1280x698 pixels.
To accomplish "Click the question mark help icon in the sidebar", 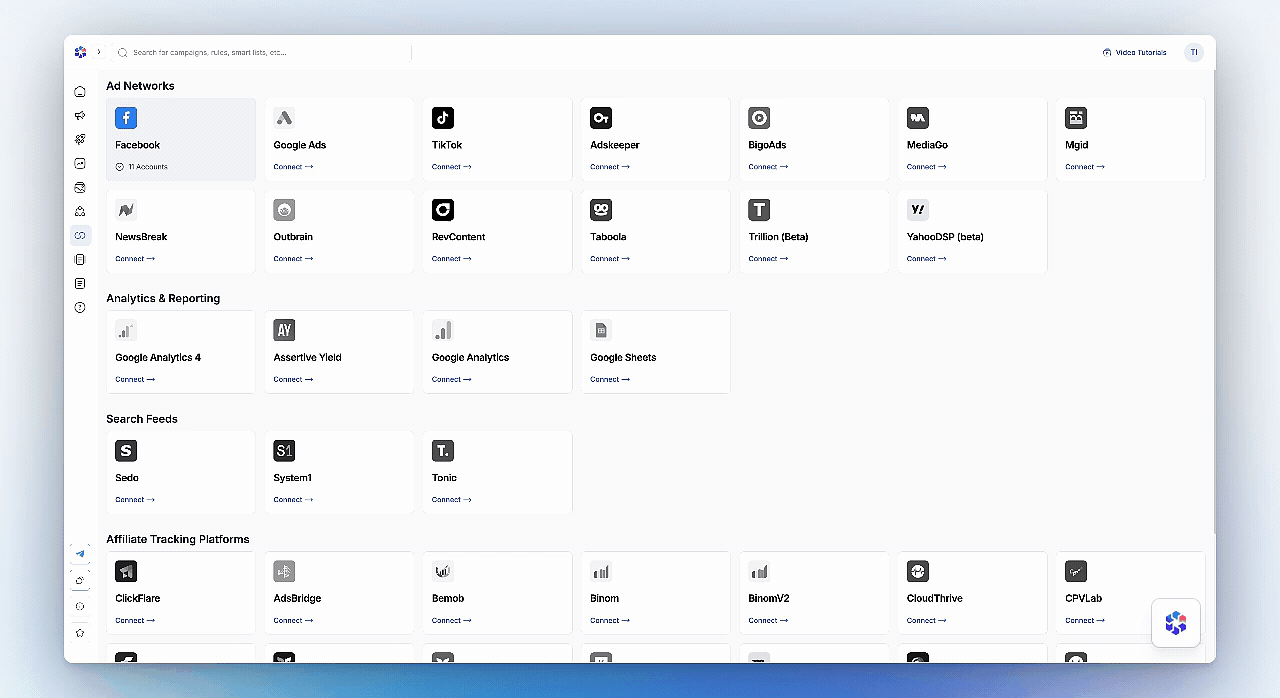I will [x=80, y=308].
